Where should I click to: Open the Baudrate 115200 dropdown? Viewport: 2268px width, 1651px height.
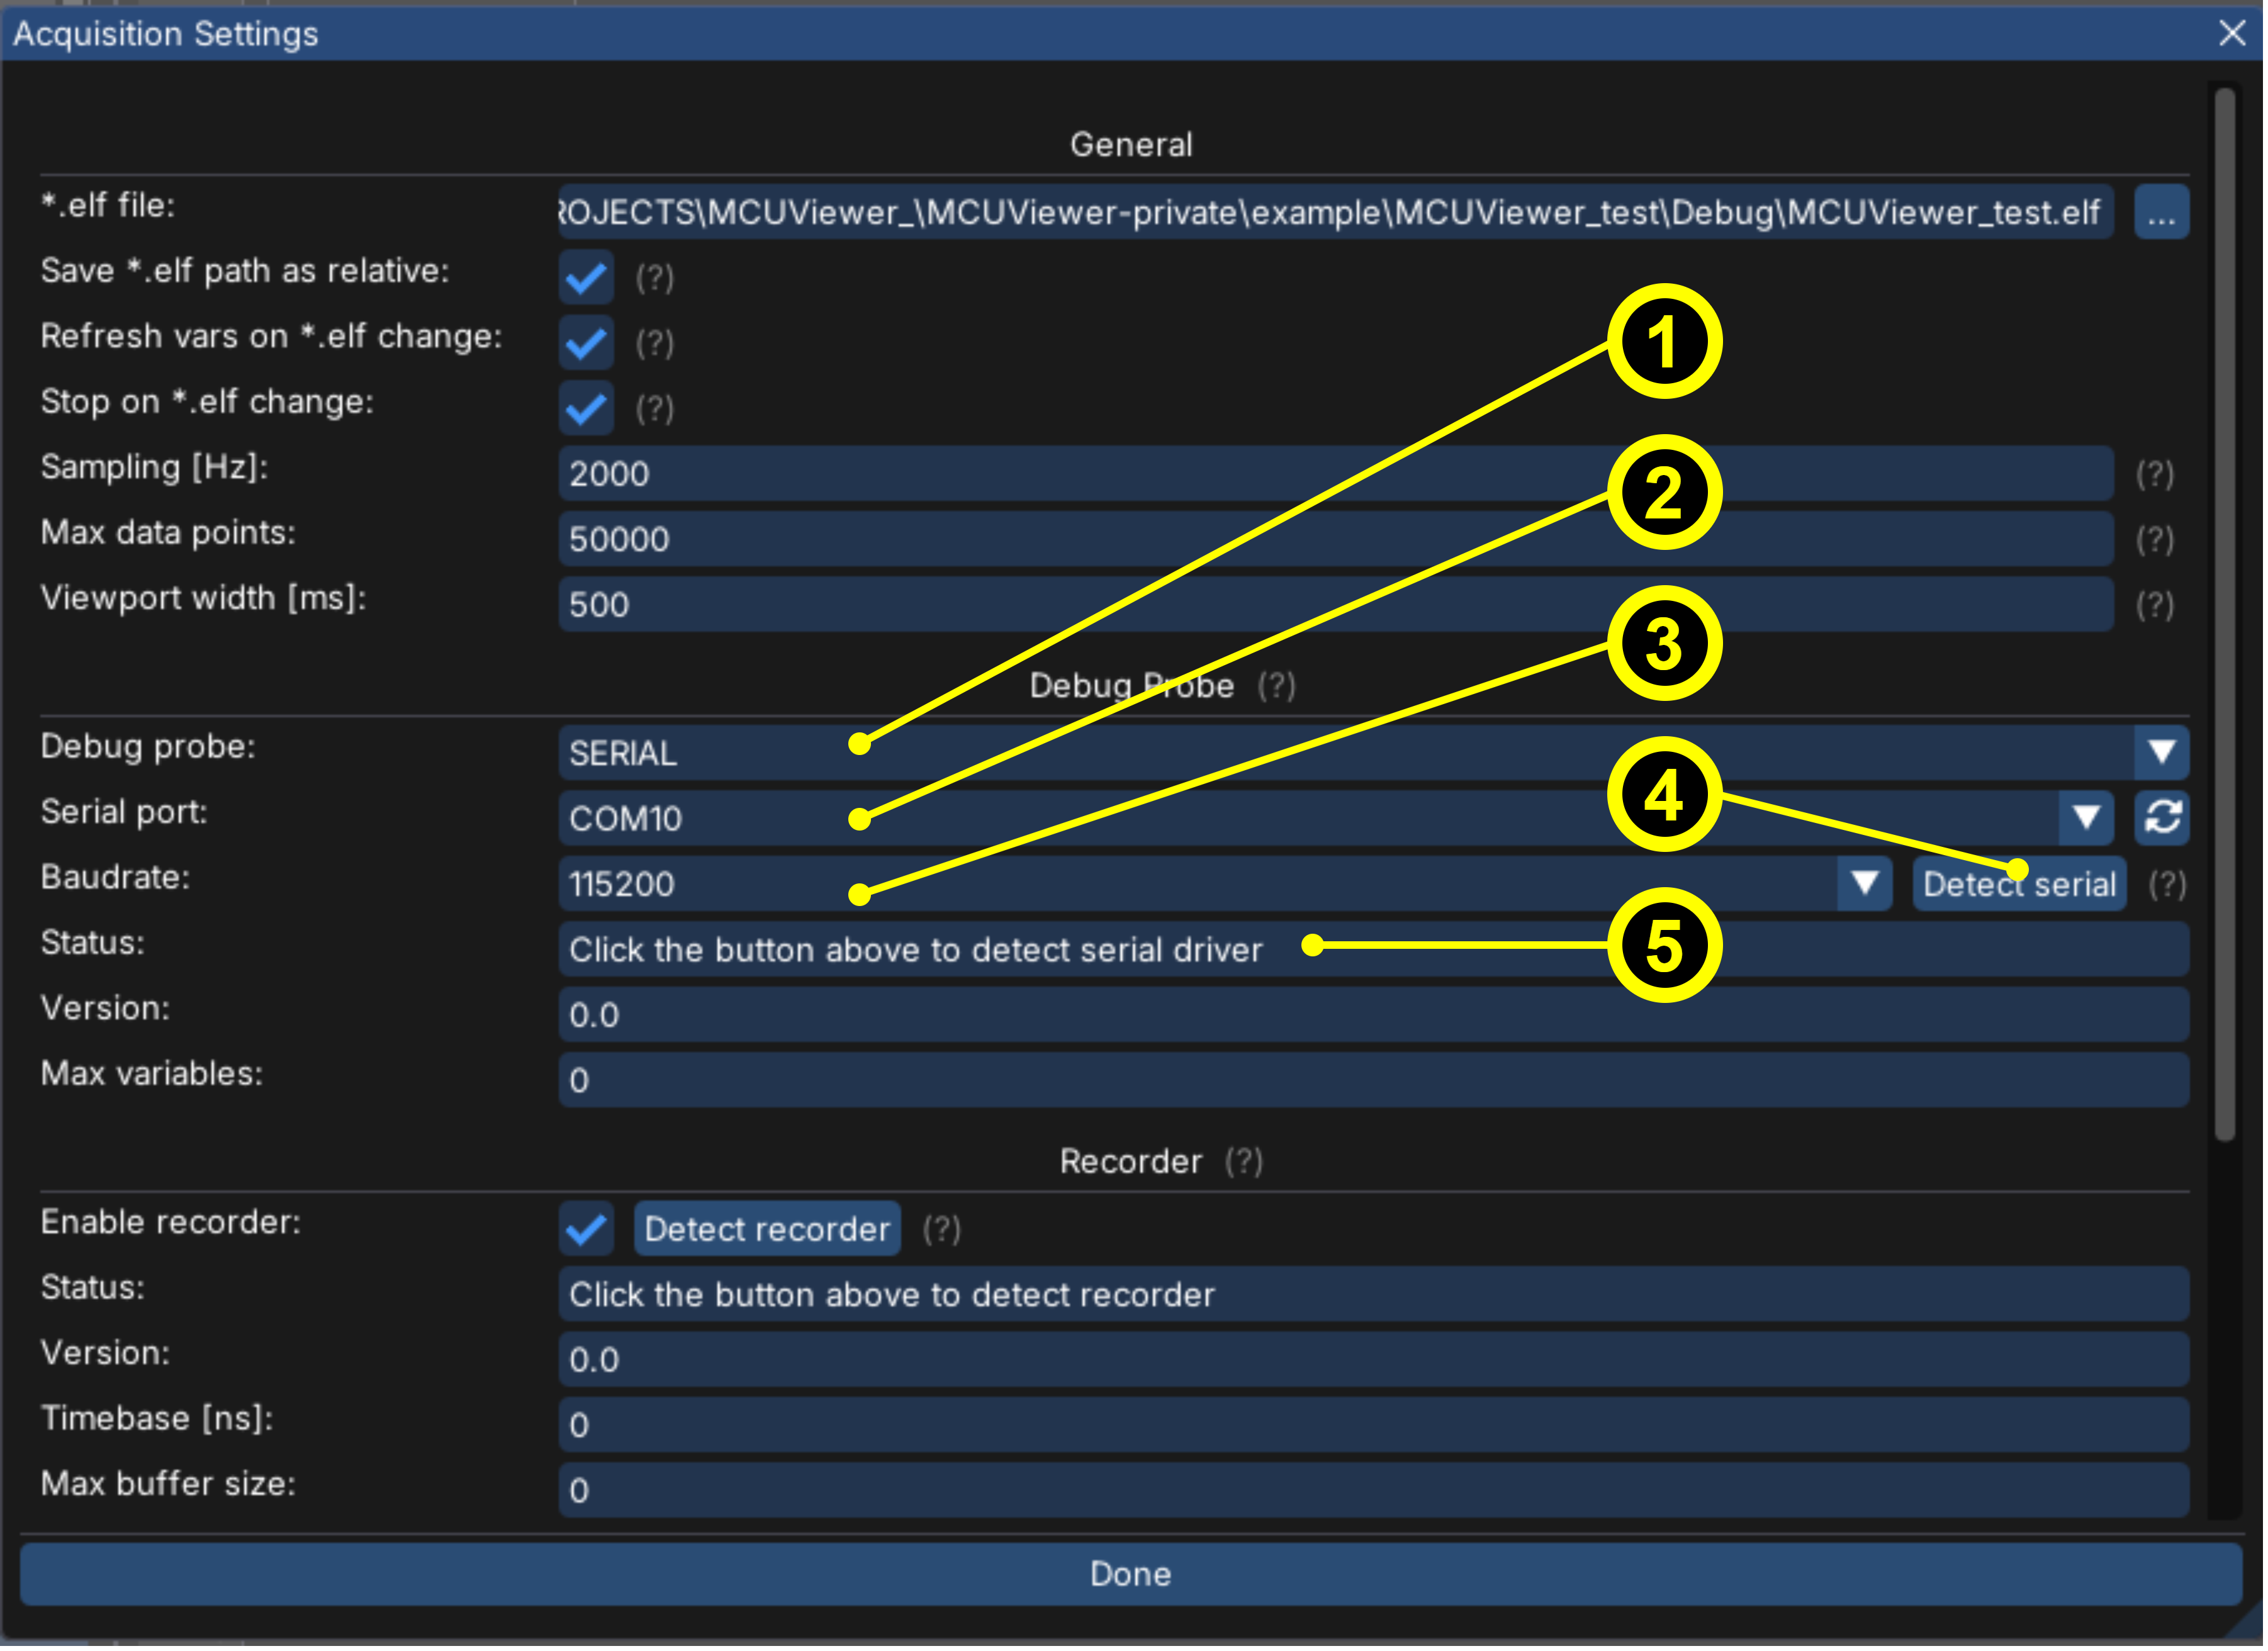pos(1863,883)
